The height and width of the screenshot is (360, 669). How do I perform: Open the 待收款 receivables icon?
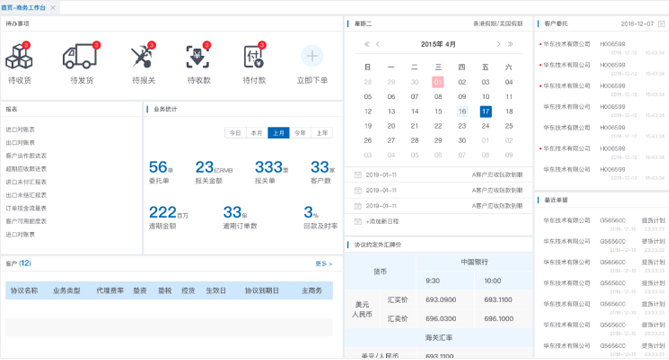(x=198, y=57)
